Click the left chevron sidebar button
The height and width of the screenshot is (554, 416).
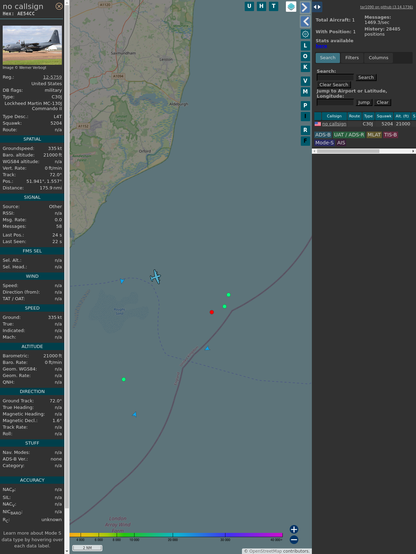[305, 22]
